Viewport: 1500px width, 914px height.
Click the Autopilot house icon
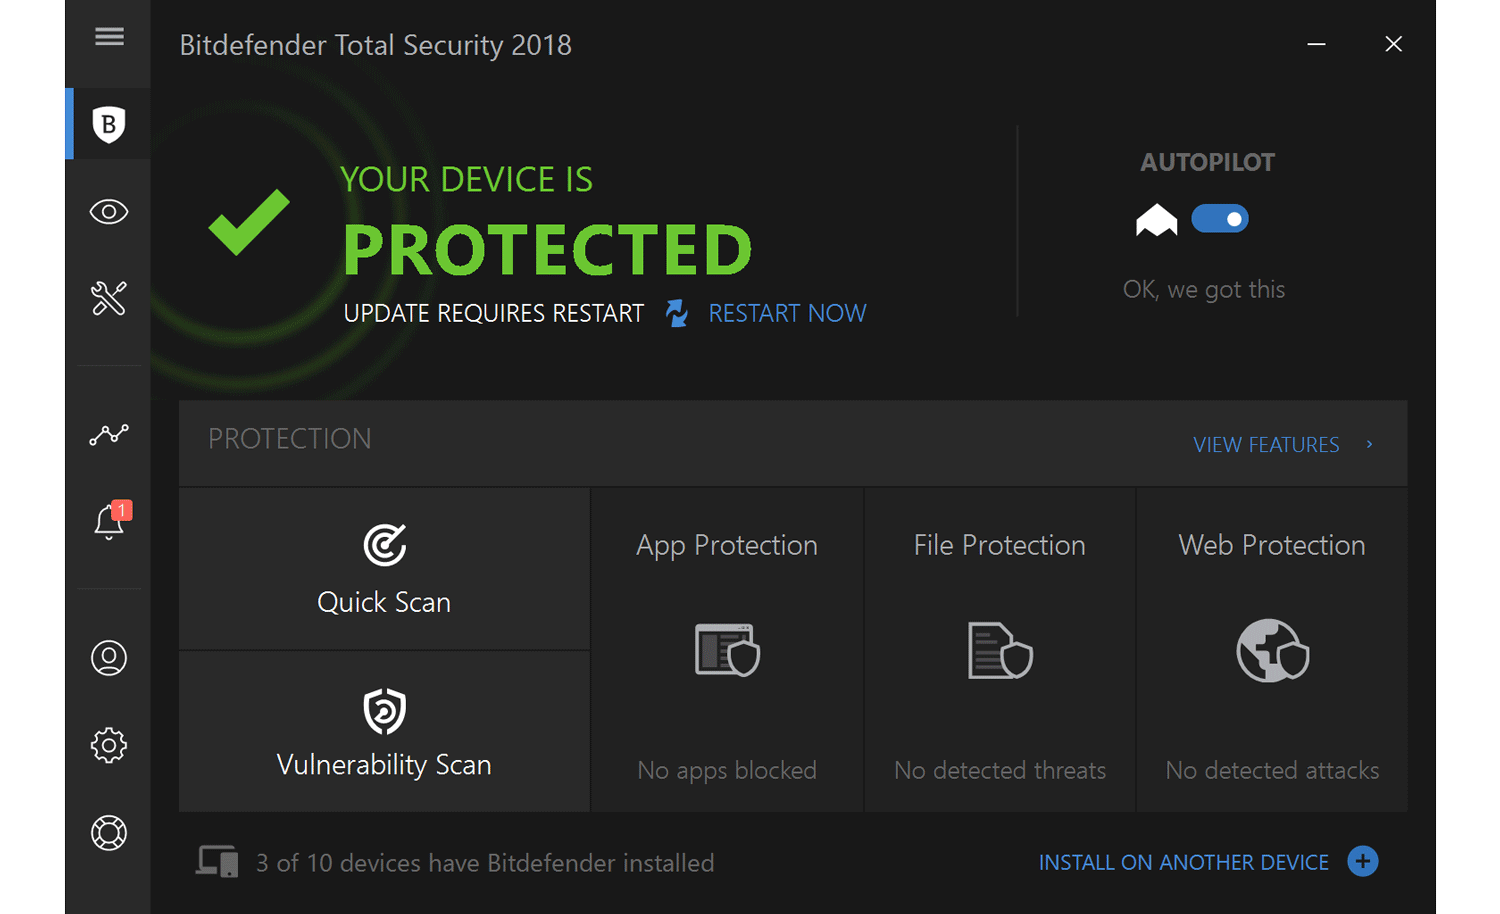(1157, 220)
